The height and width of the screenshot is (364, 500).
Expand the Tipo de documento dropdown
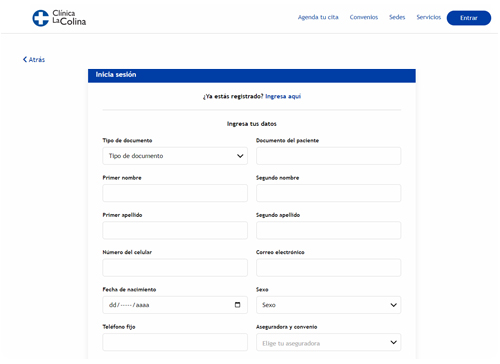(175, 156)
